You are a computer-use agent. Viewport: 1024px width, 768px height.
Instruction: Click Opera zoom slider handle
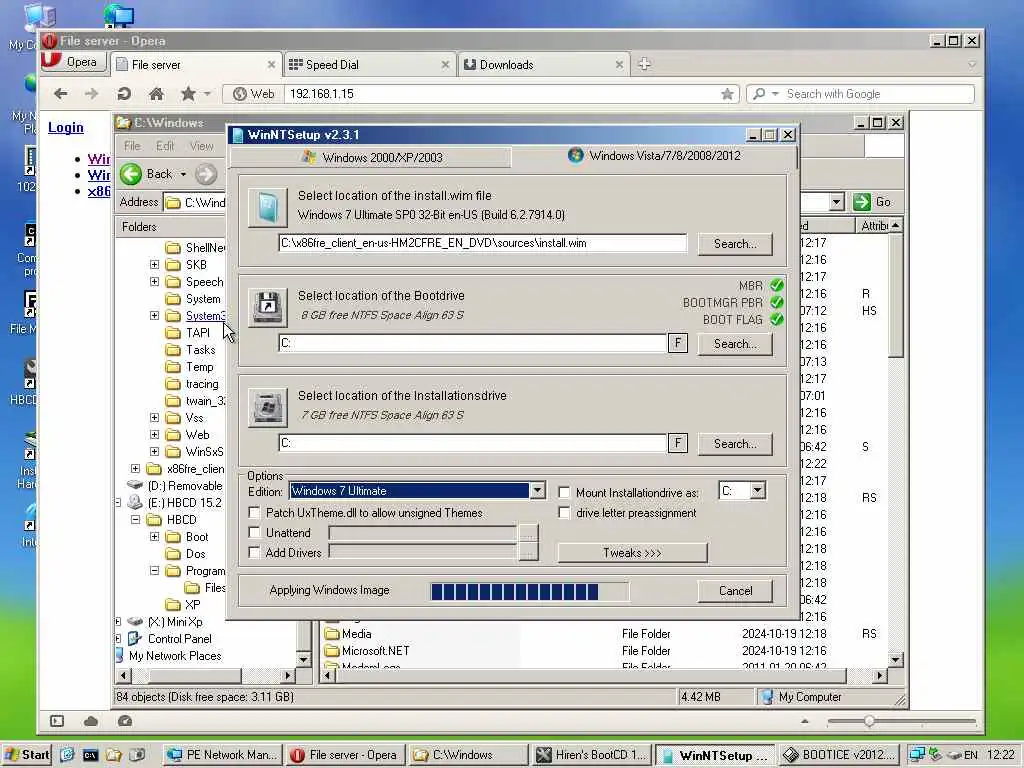[x=869, y=721]
